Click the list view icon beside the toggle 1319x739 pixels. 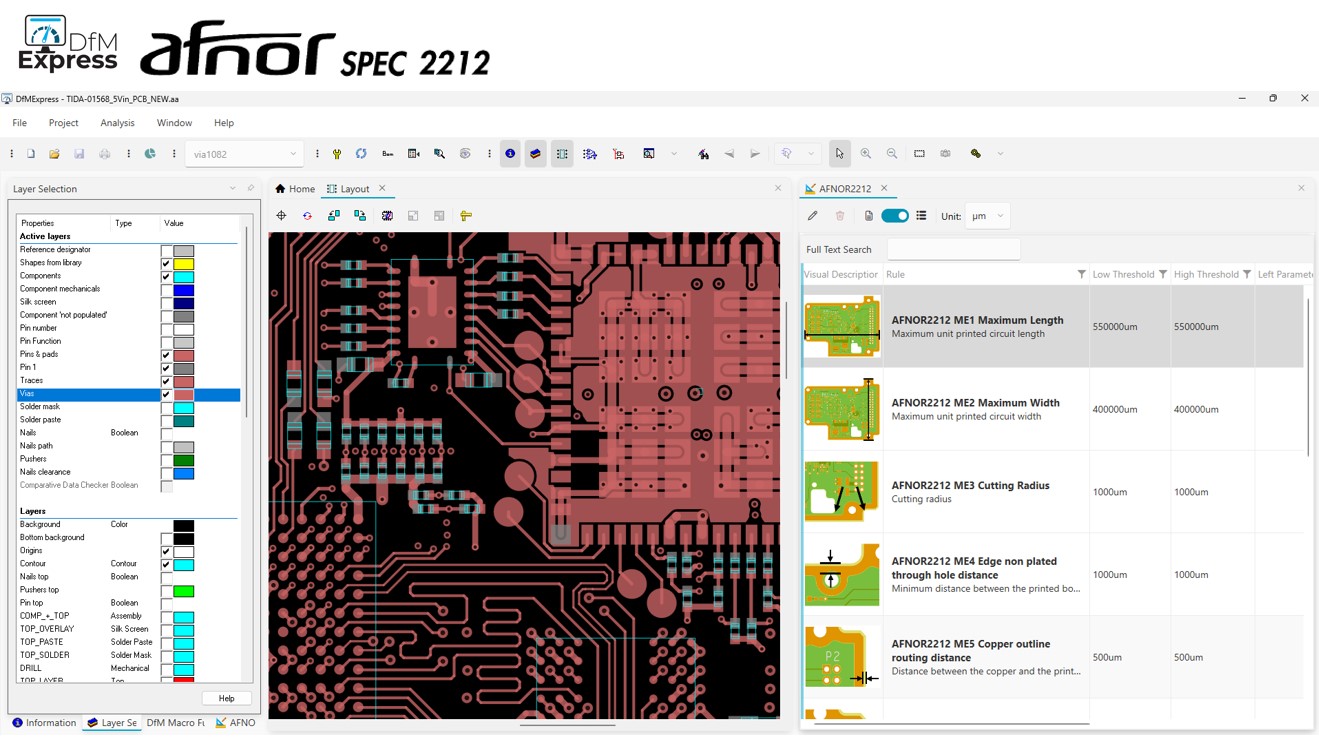tap(921, 216)
